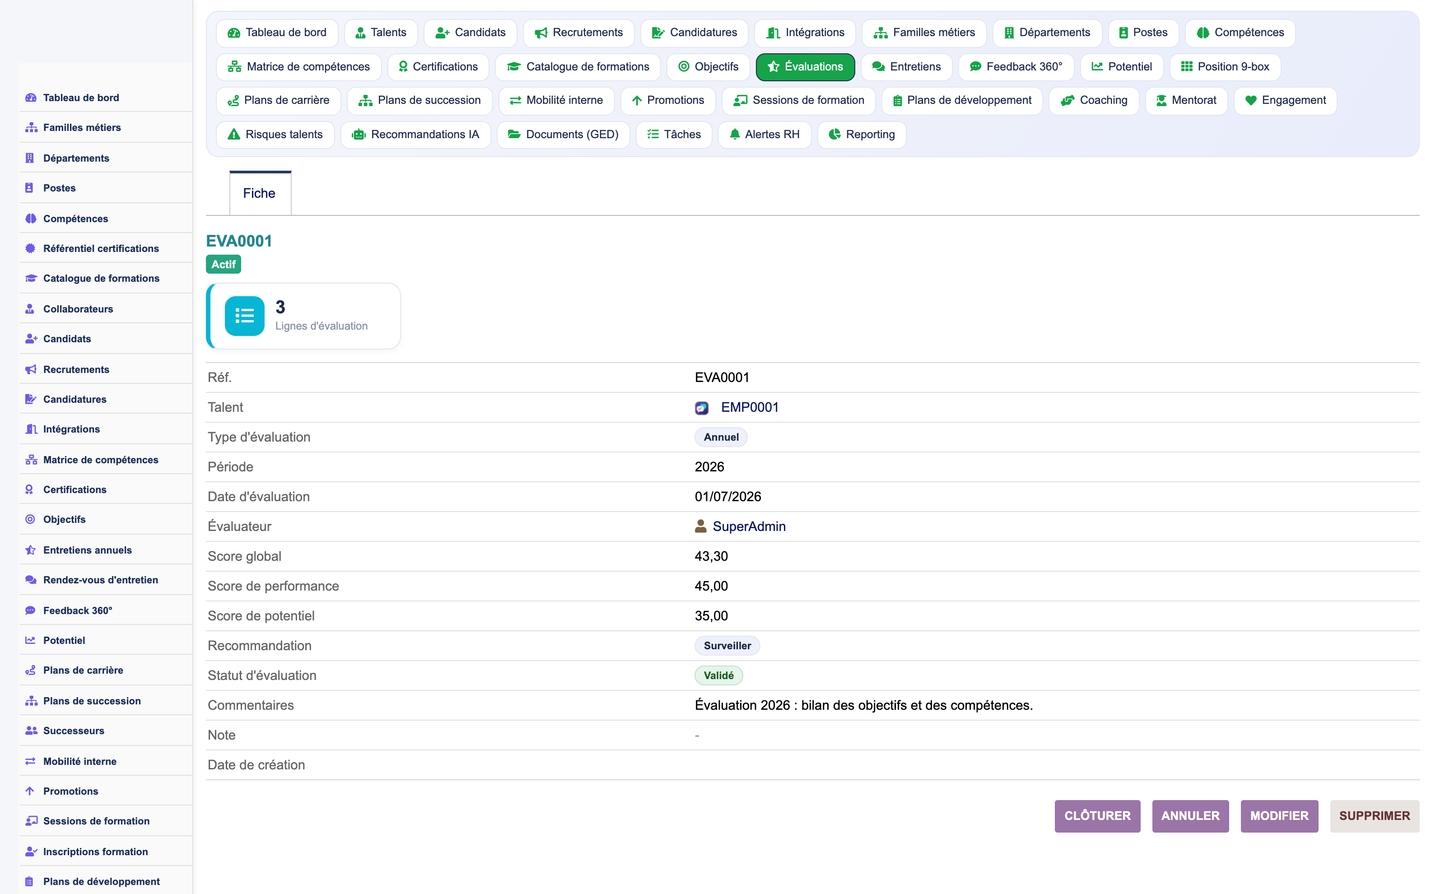Click the CLÔTURER button
Screen dimensions: 1445x894
tap(1097, 816)
